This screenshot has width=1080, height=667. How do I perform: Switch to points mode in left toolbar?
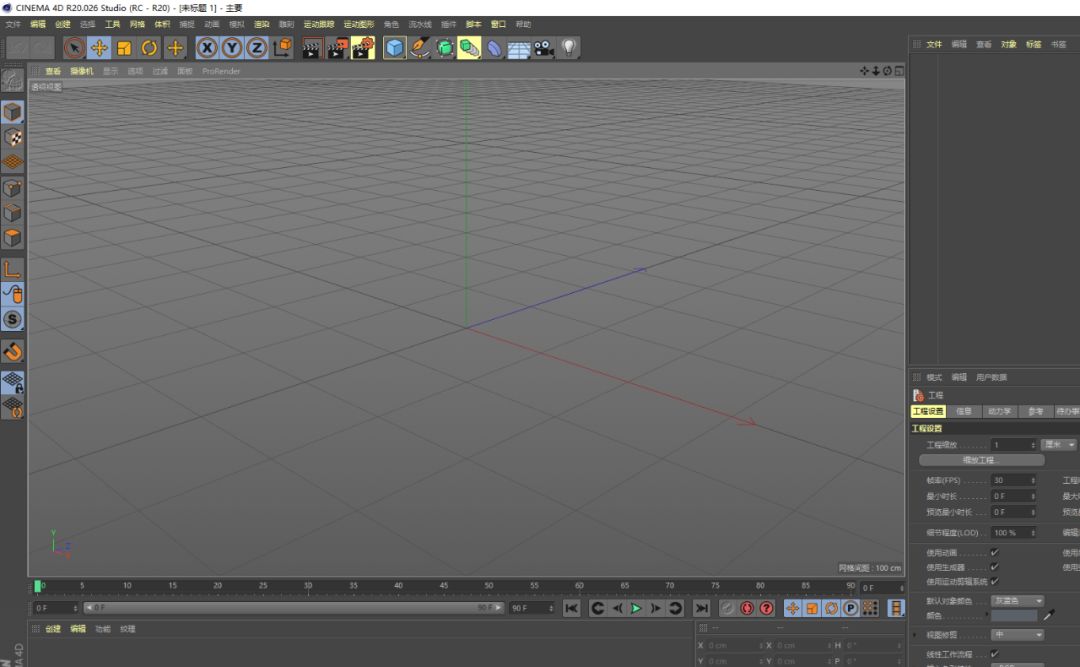(12, 187)
